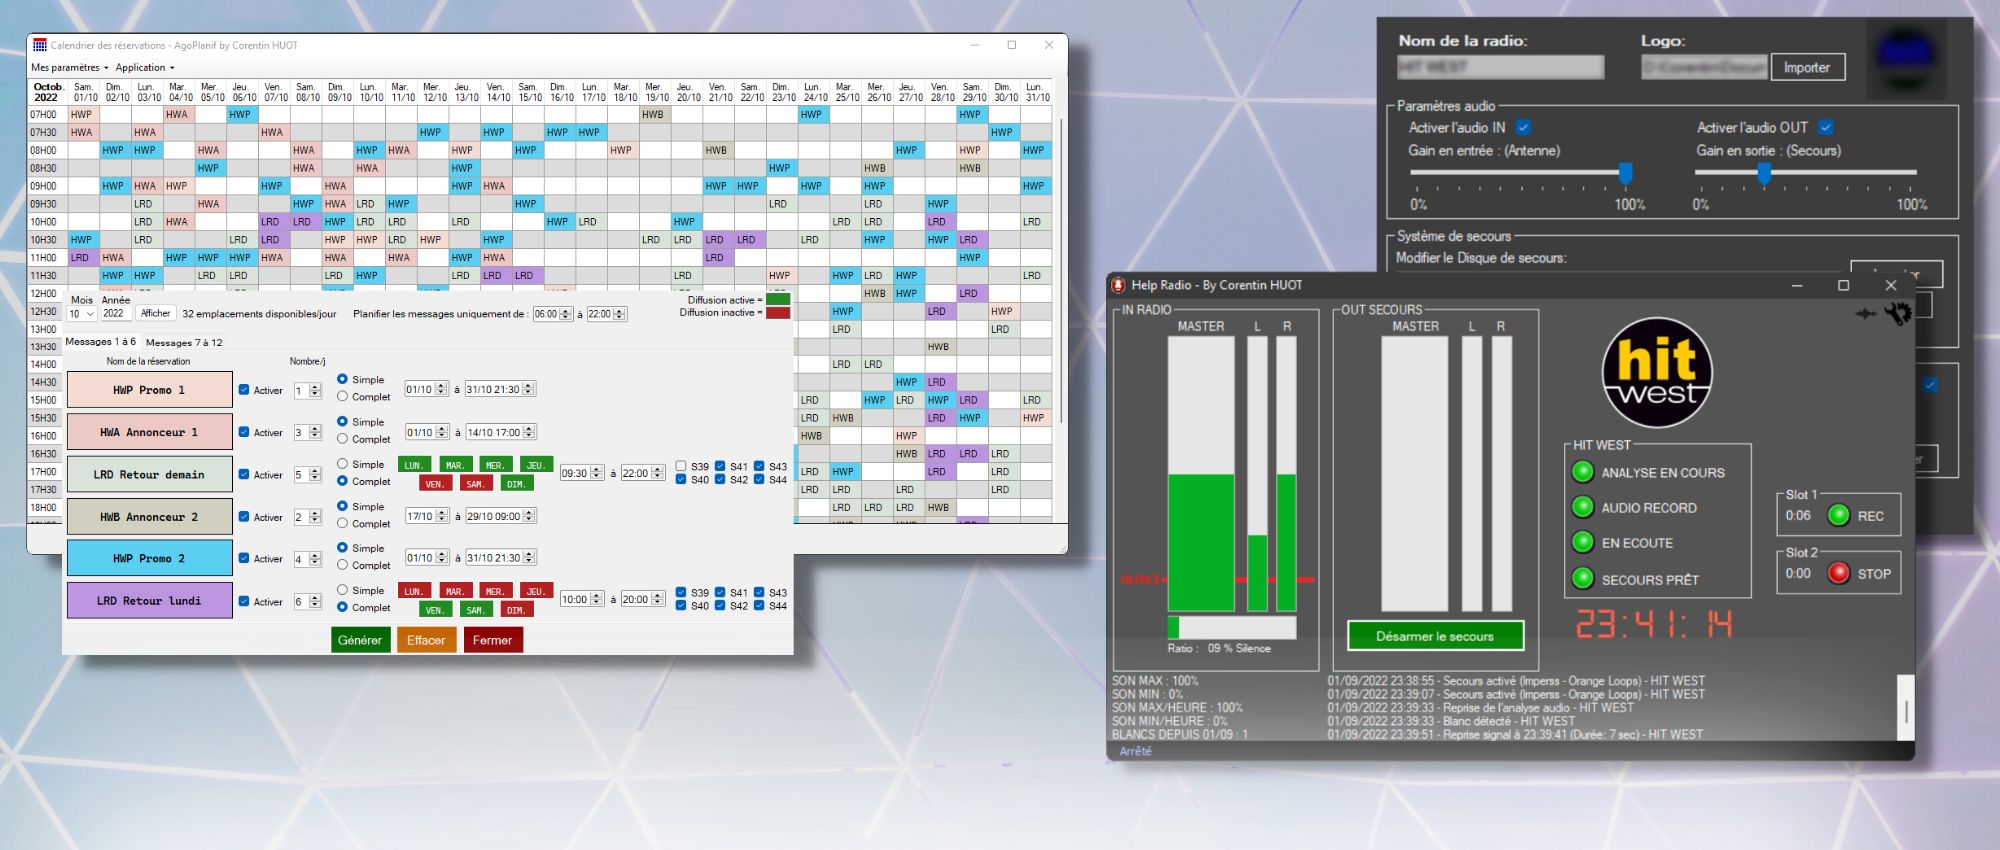The height and width of the screenshot is (850, 2000).
Task: Toggle DIM. day for LRD Retour demain
Action: pos(515,484)
